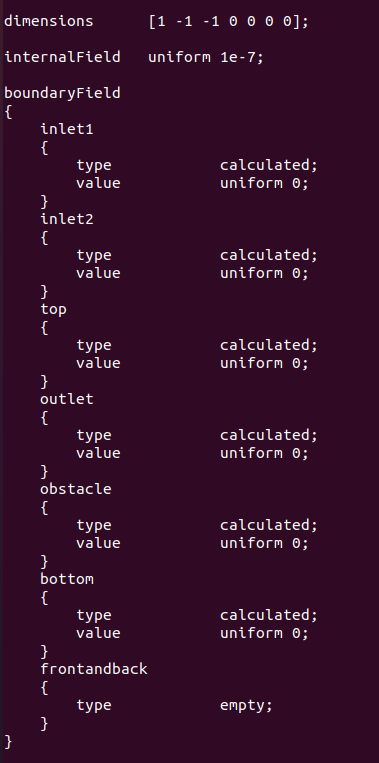Click calculated type under top patch

coord(269,345)
